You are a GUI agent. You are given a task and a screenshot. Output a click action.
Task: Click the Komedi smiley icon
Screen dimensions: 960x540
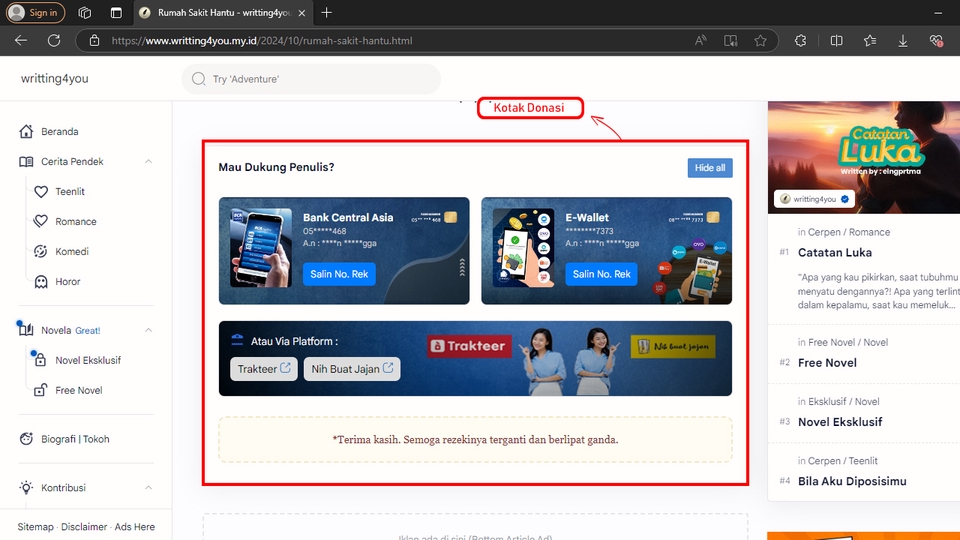(x=40, y=251)
